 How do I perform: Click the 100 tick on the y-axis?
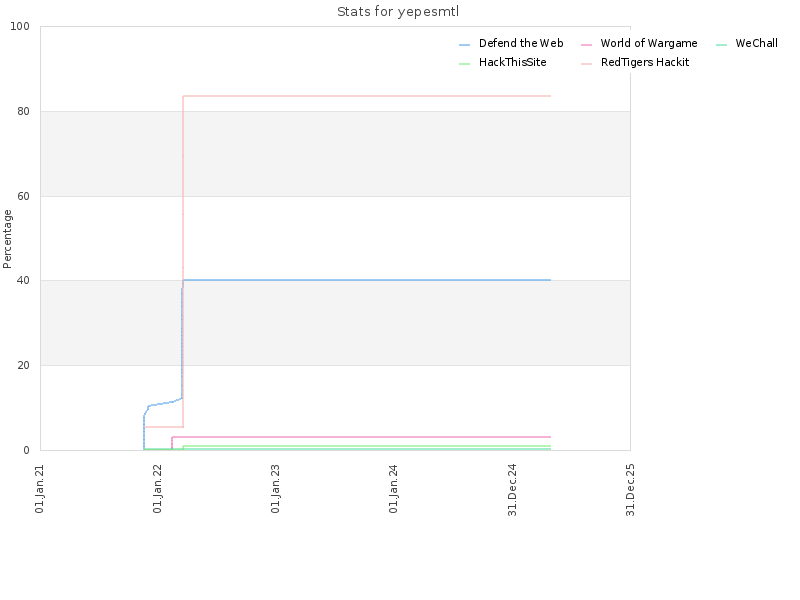[x=20, y=27]
